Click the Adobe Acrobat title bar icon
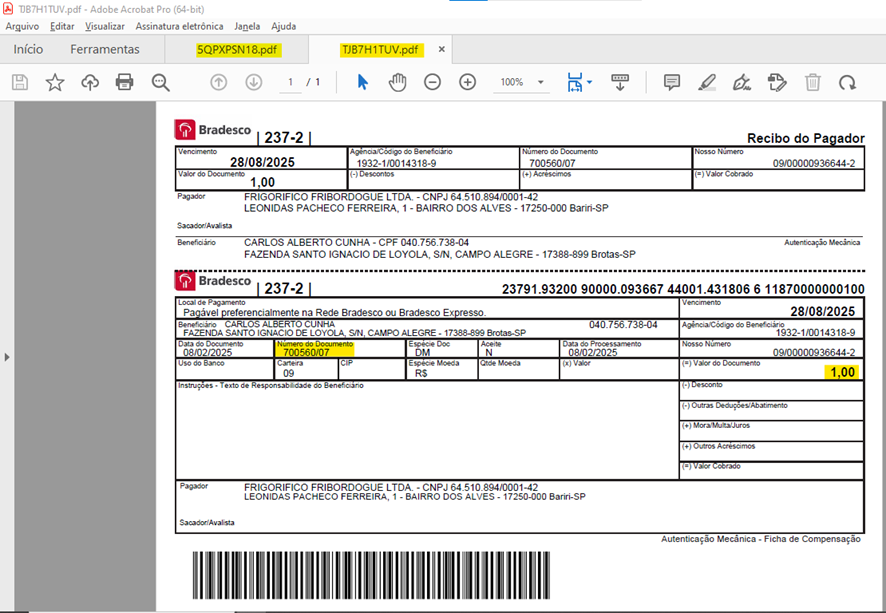Image resolution: width=886 pixels, height=613 pixels. point(8,9)
